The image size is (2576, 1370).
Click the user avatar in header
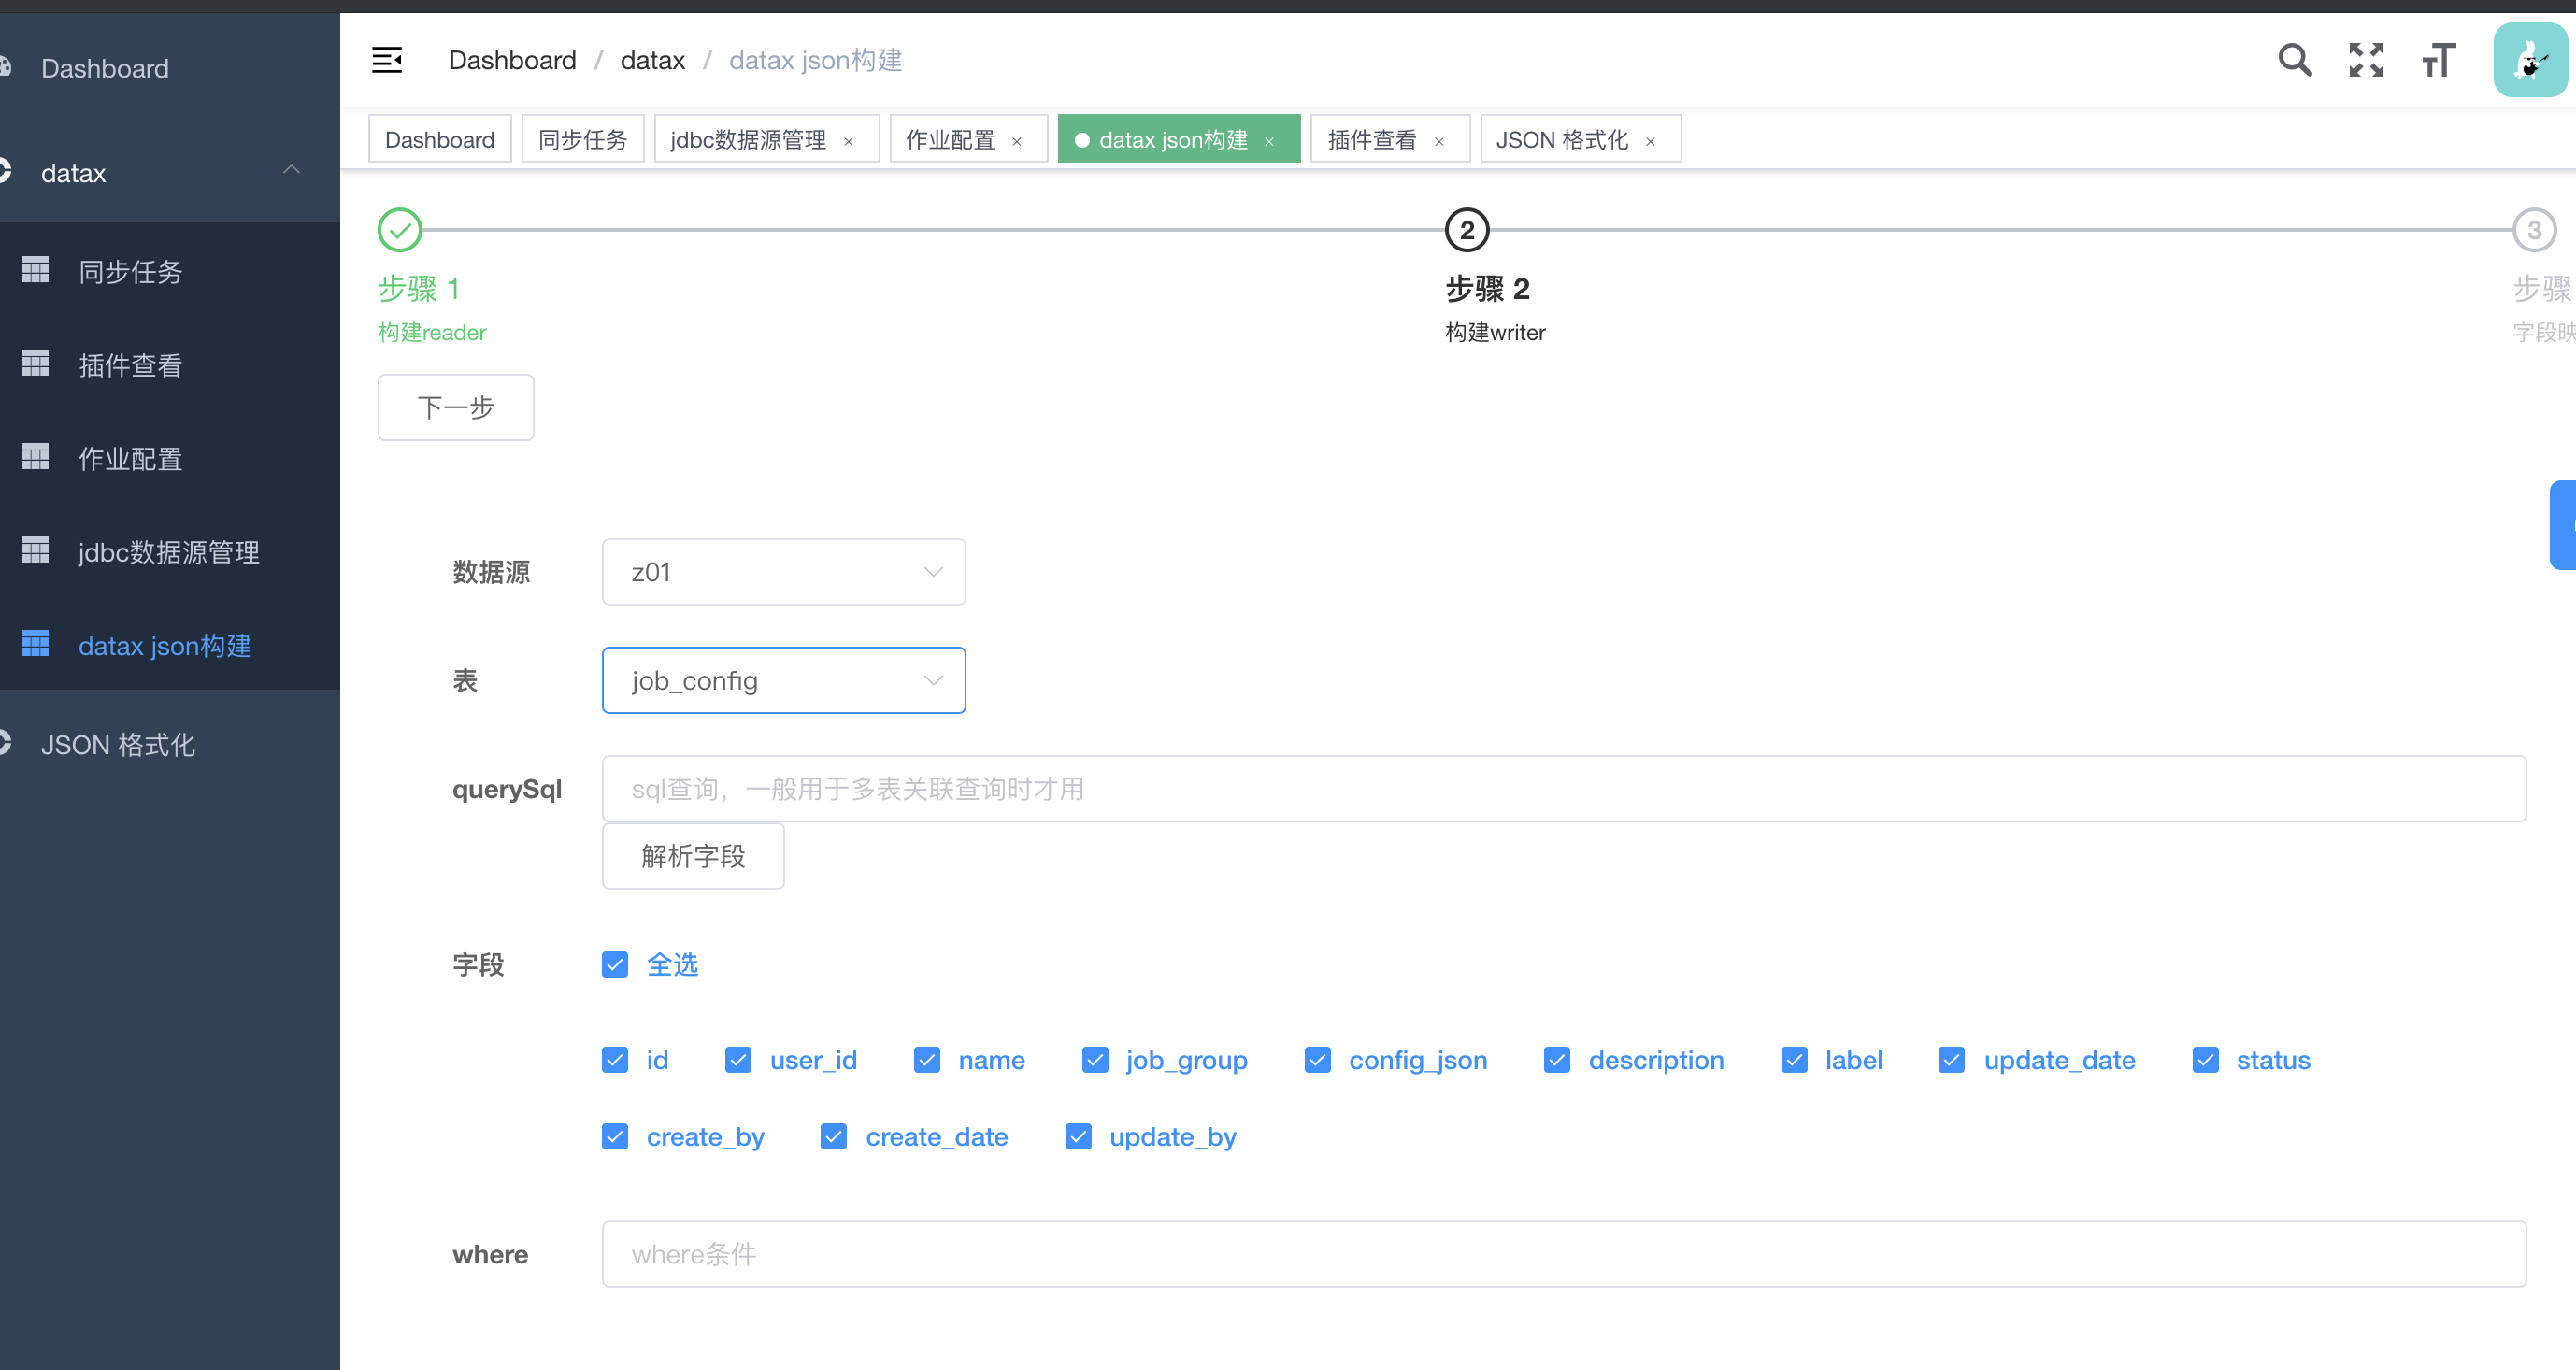[x=2529, y=60]
